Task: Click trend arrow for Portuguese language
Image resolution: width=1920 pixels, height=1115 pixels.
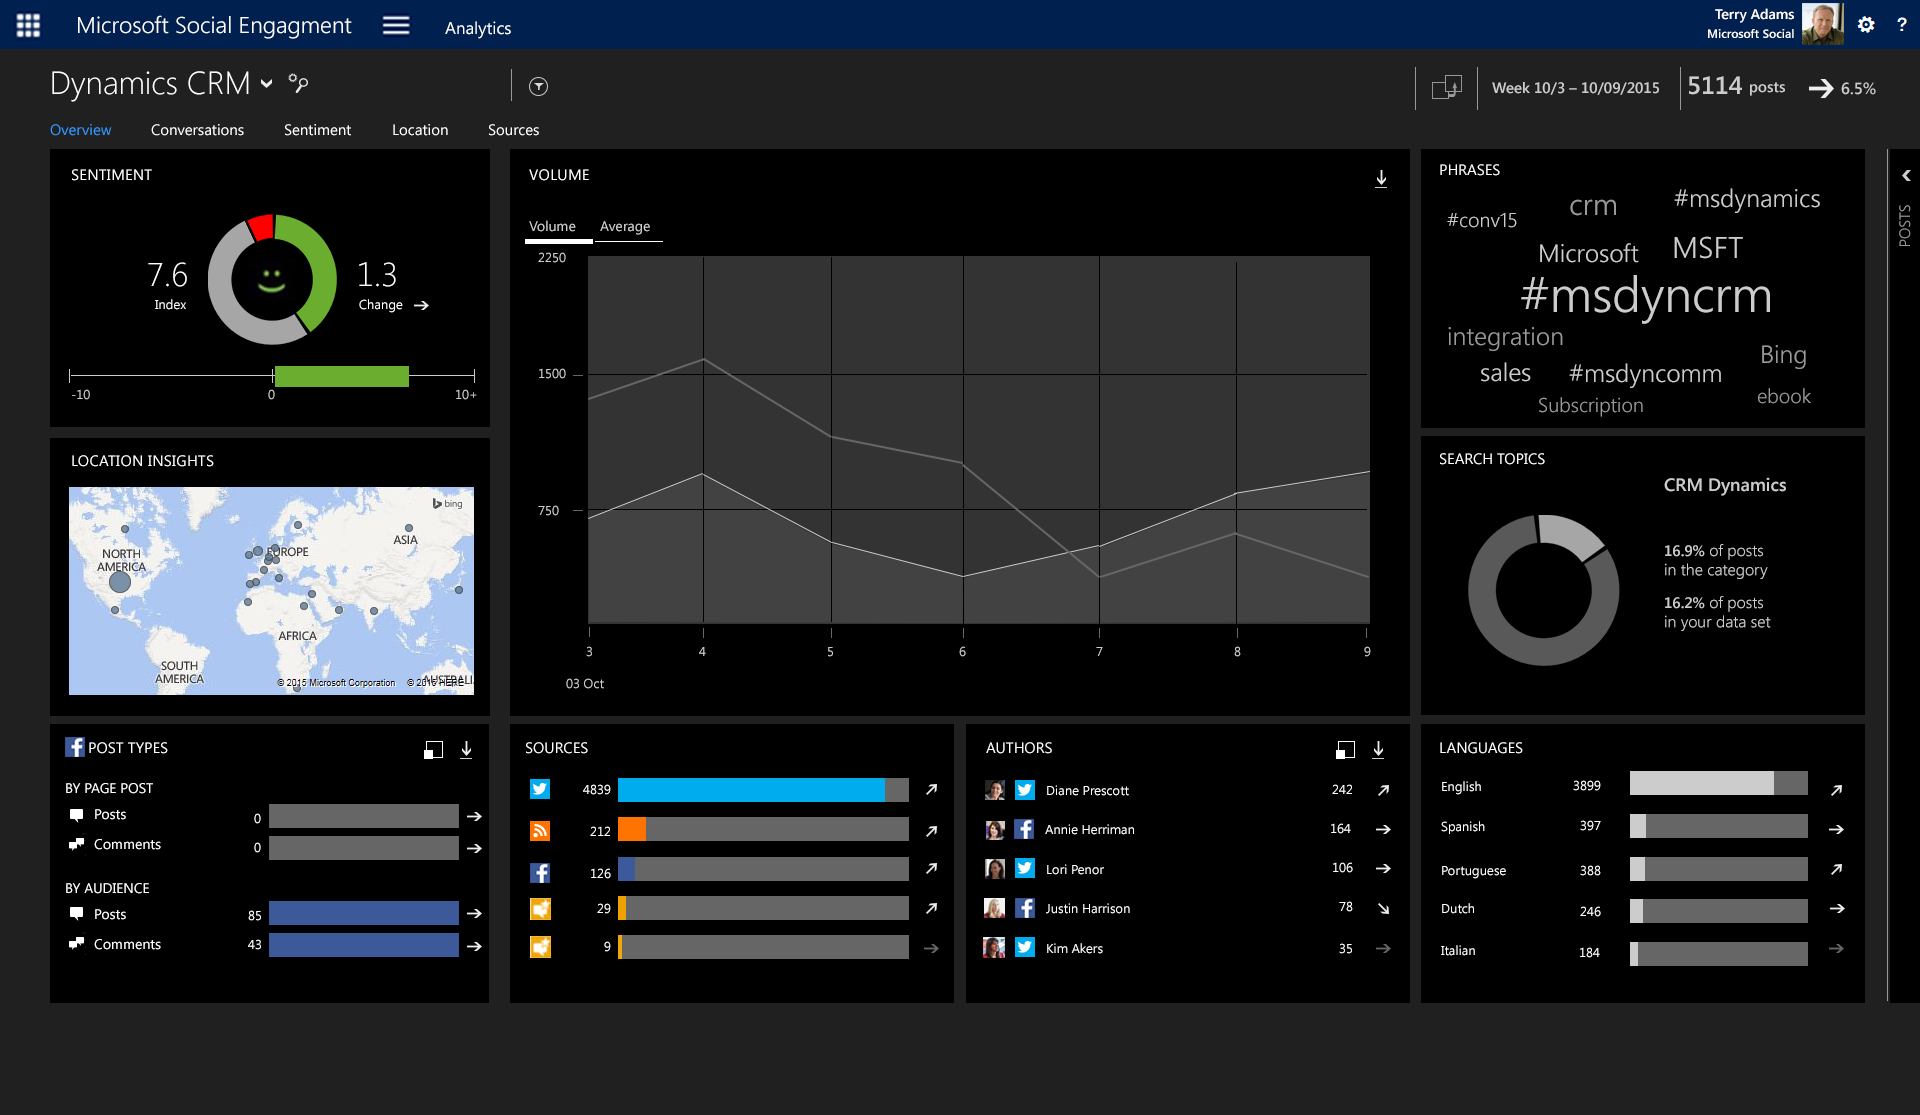Action: pos(1836,870)
